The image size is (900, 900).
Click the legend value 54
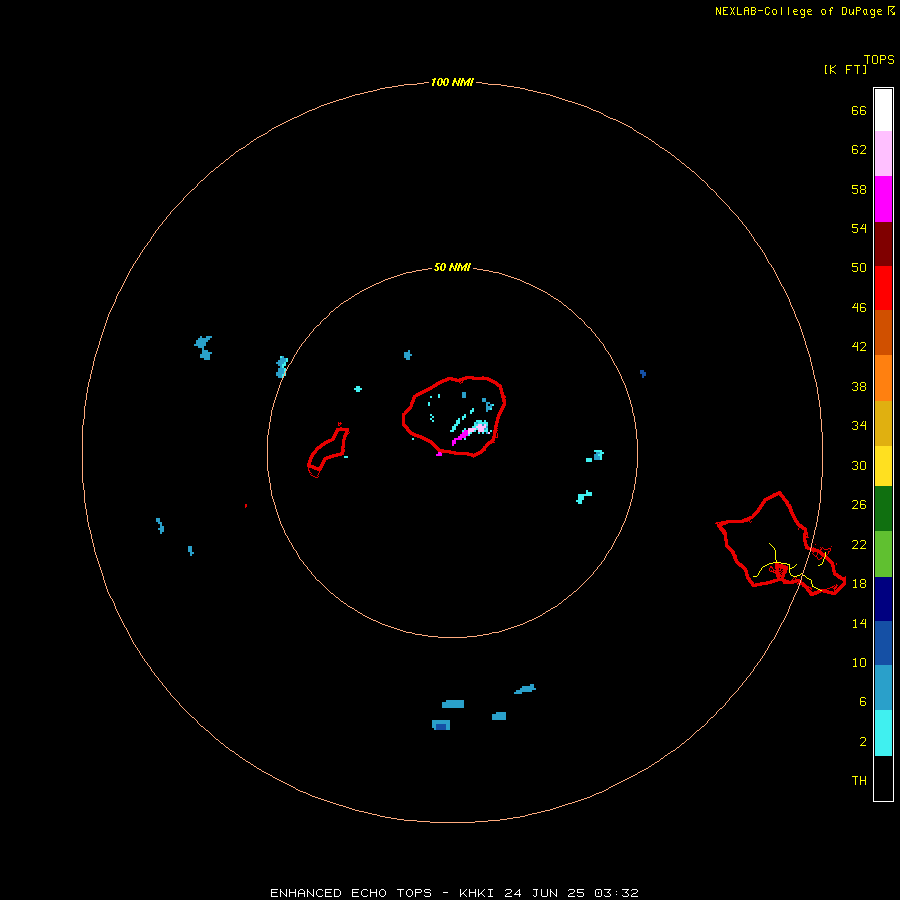point(859,228)
